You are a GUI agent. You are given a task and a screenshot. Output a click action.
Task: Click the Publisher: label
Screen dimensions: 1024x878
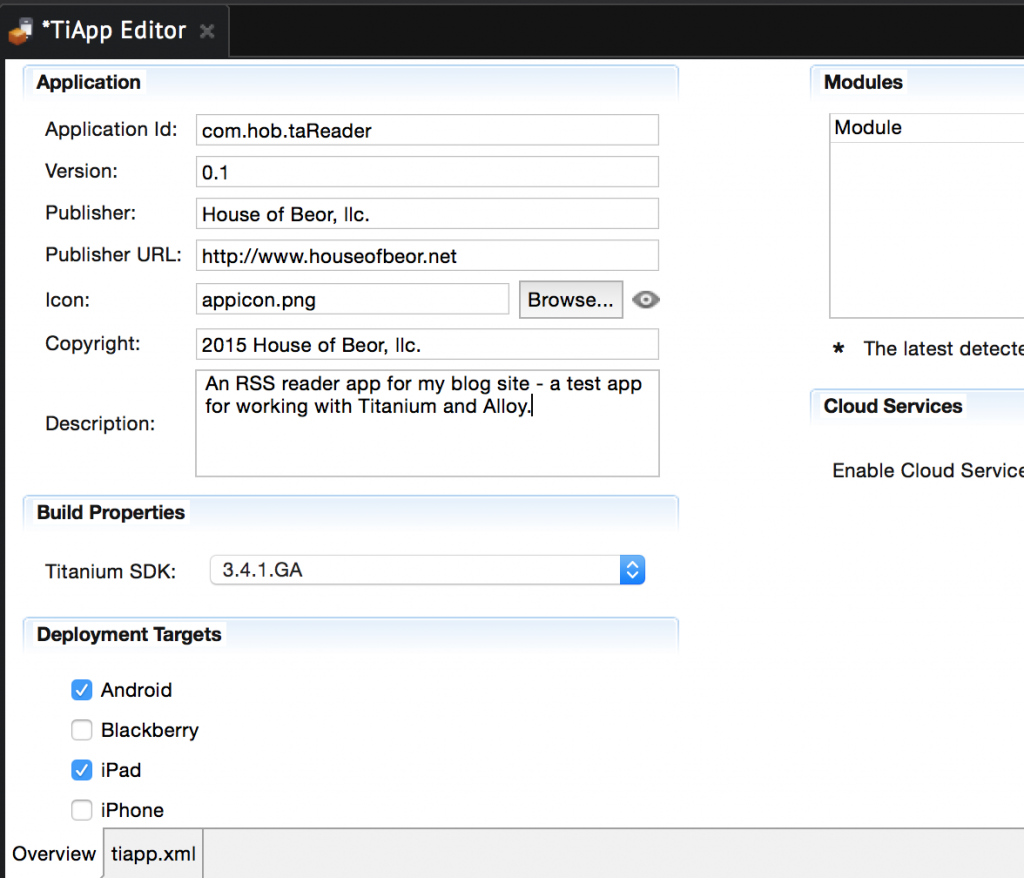coord(90,213)
